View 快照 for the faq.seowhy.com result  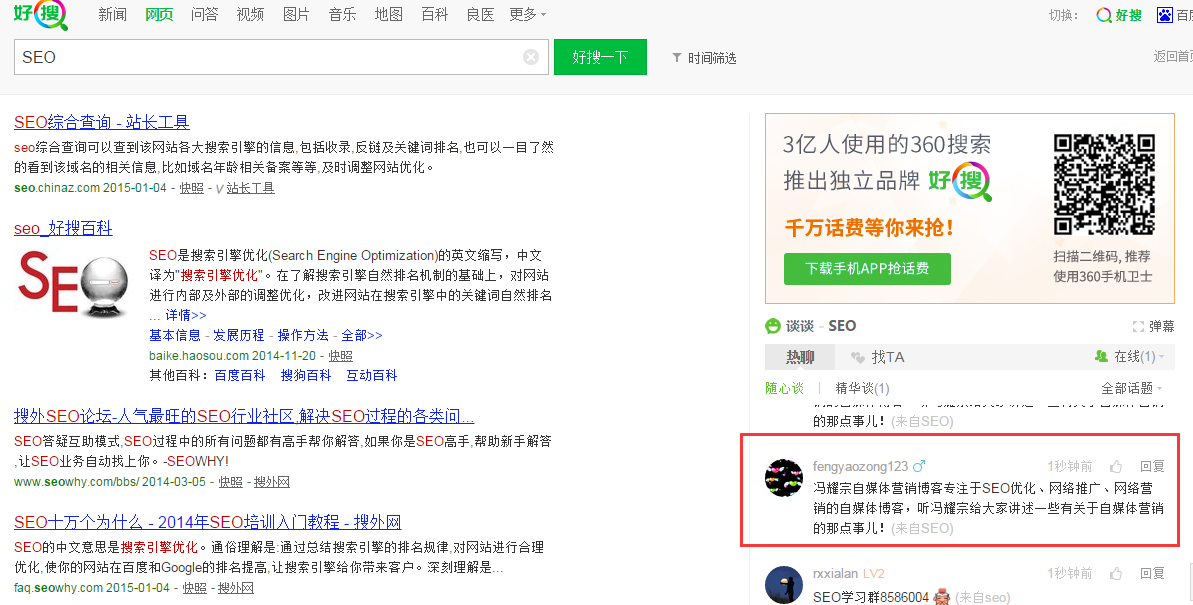(195, 587)
